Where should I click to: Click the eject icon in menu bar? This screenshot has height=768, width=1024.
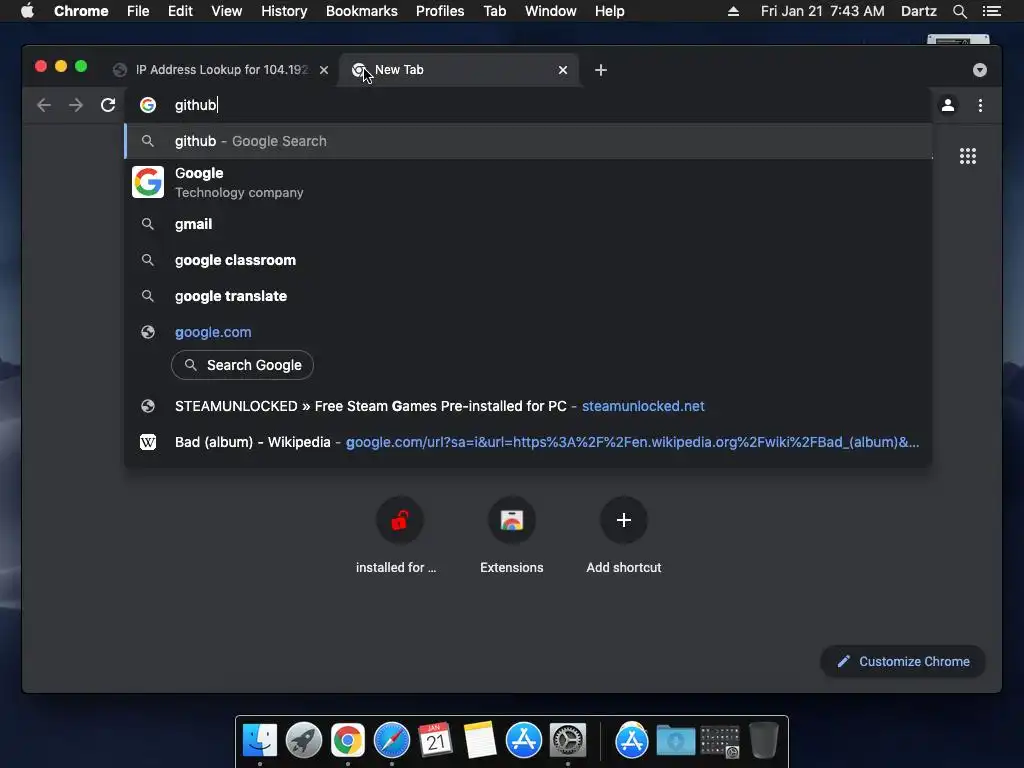click(733, 11)
